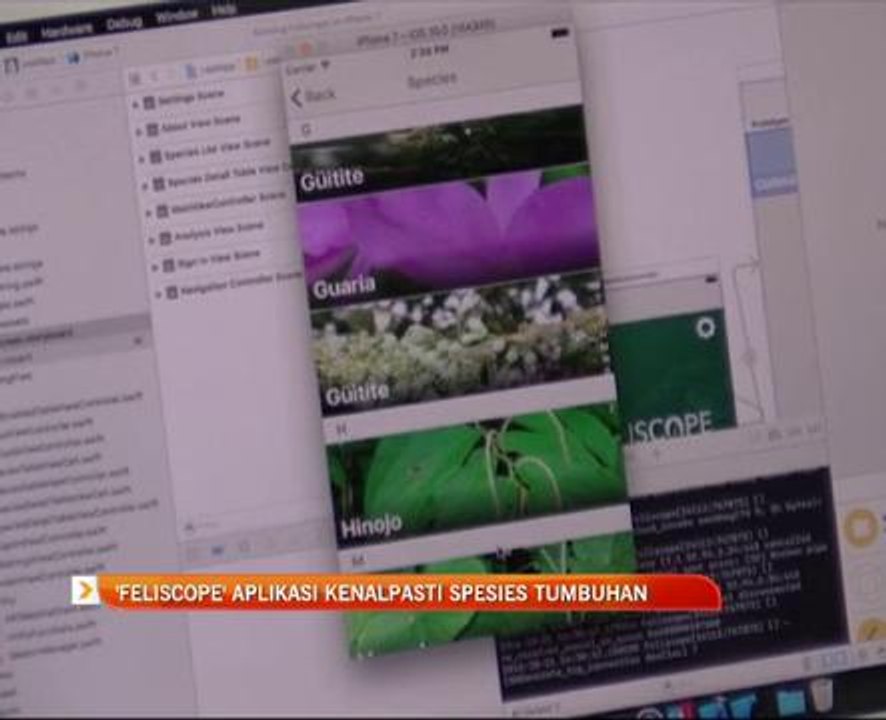Image resolution: width=886 pixels, height=720 pixels.
Task: Expand the About View Scene triangle
Action: [x=138, y=132]
